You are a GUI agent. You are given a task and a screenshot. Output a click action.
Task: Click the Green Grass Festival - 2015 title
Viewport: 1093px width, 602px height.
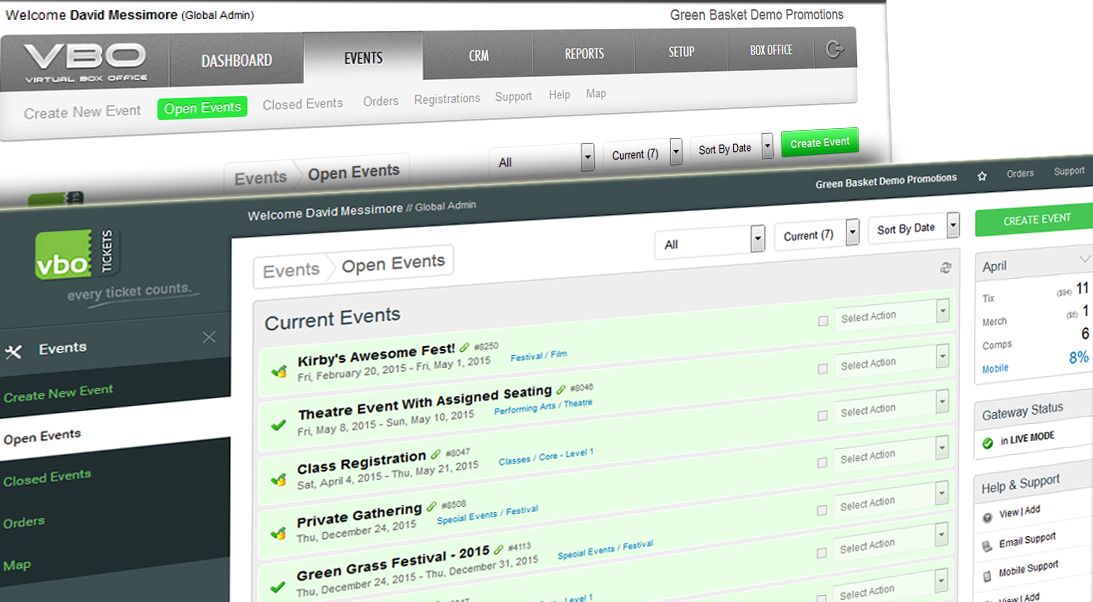coord(392,563)
